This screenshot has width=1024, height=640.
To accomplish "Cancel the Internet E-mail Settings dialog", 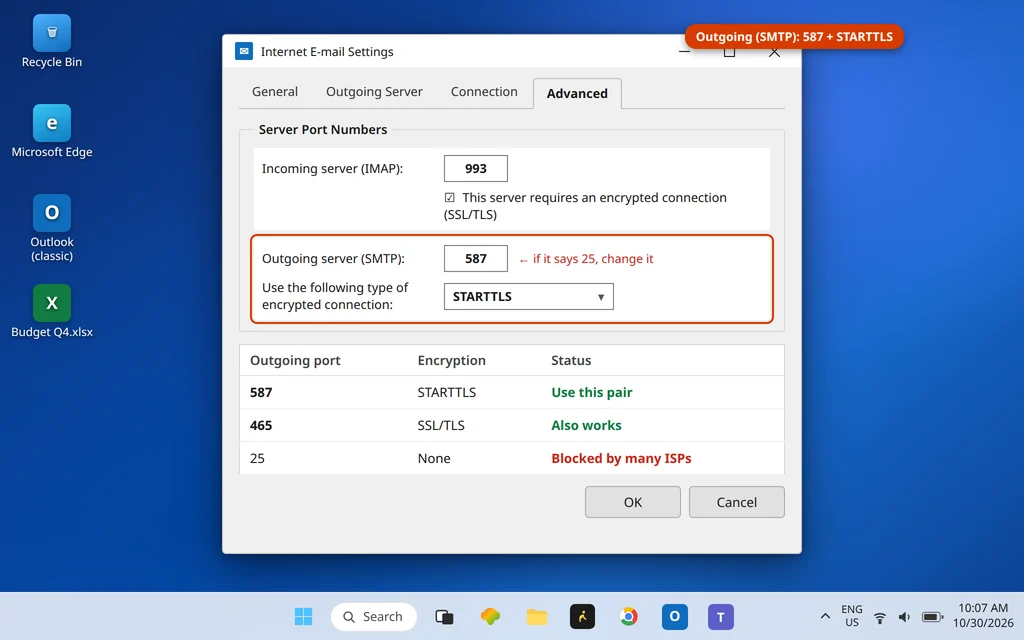I will point(737,502).
